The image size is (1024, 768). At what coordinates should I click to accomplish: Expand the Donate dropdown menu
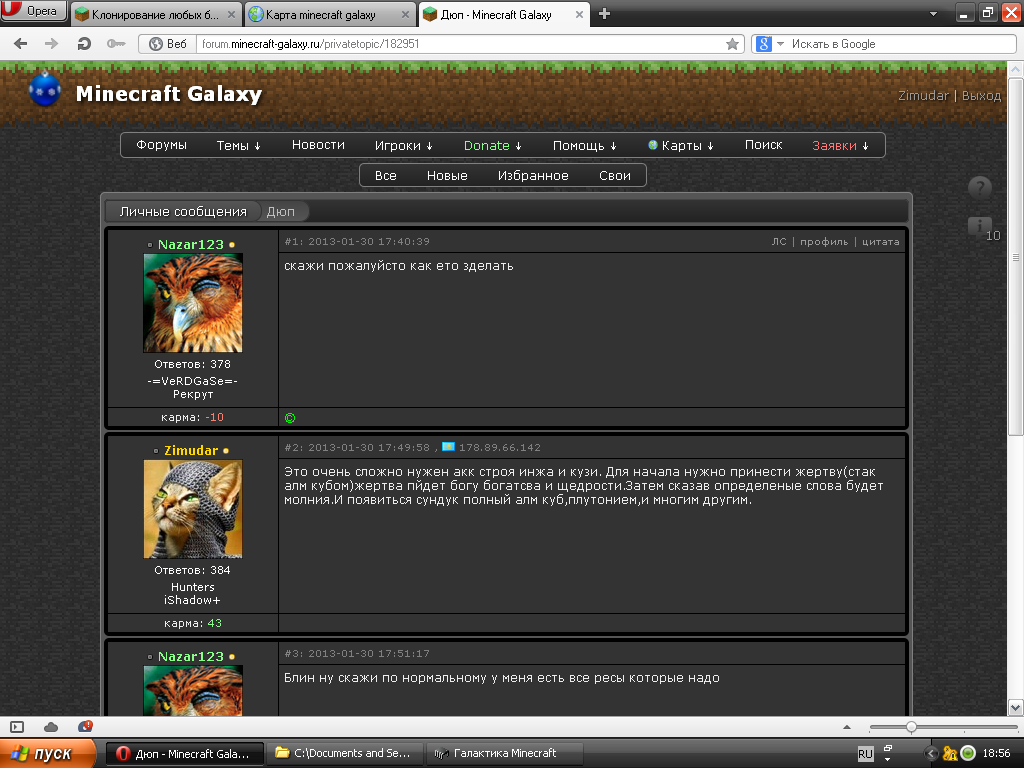pos(492,146)
